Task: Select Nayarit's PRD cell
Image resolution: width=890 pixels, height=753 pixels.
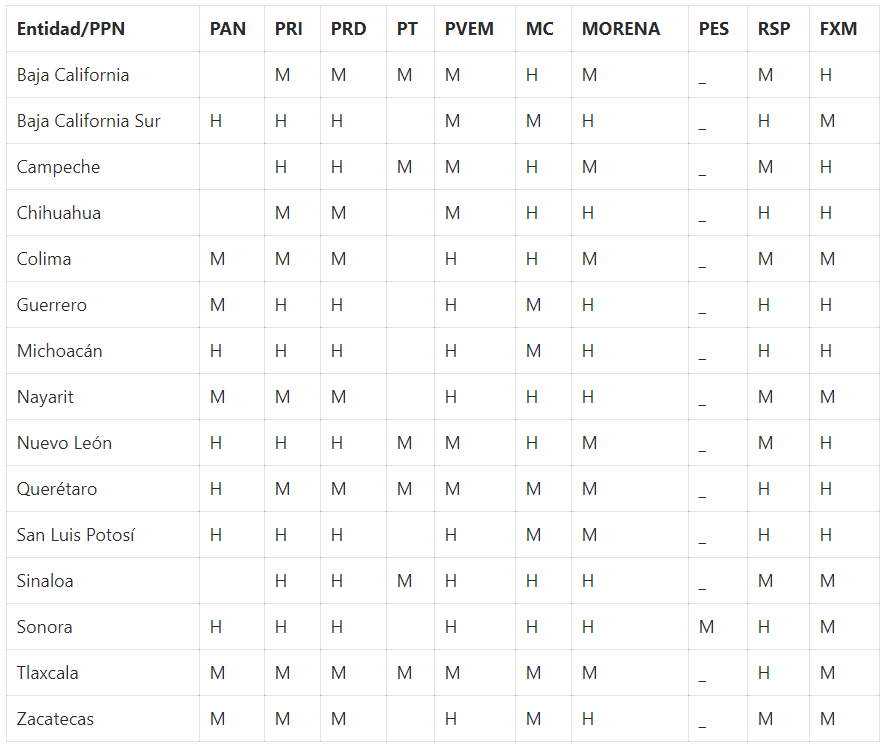Action: (x=338, y=397)
